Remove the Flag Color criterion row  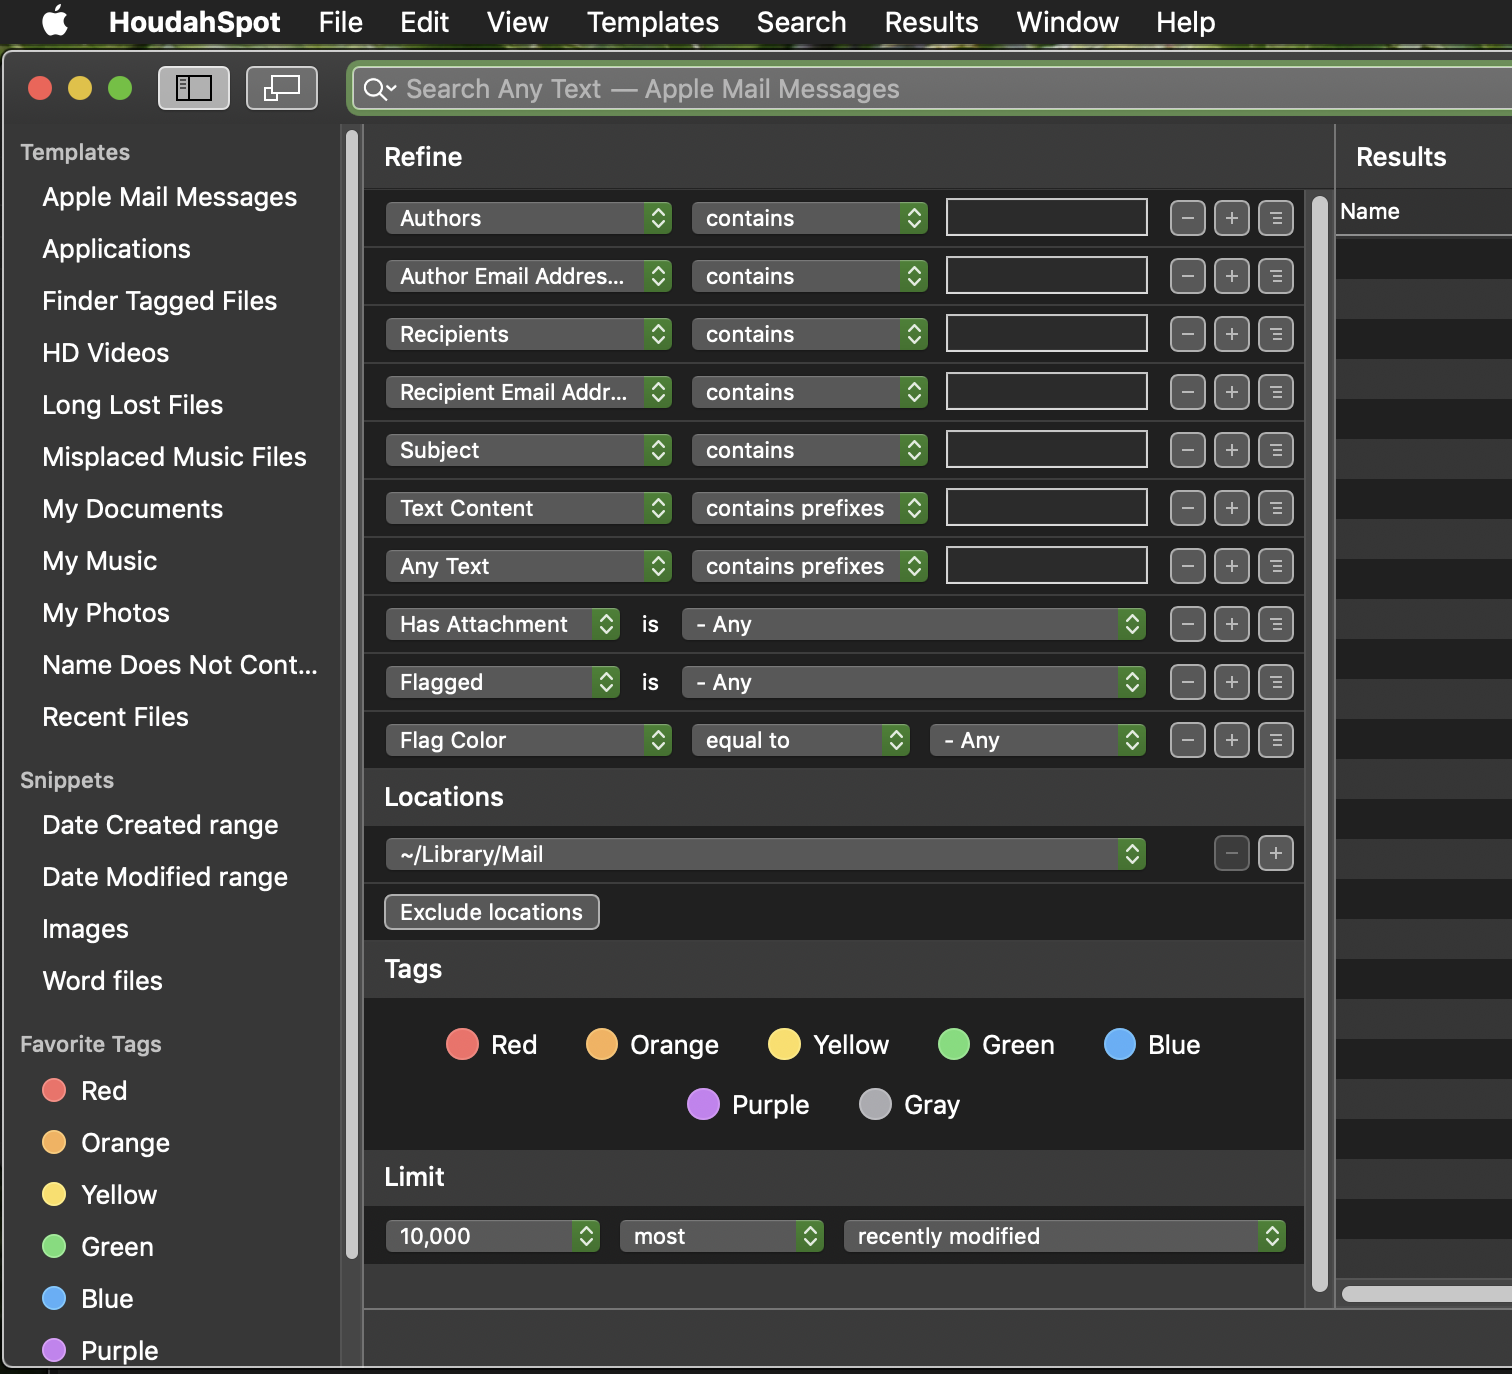point(1188,740)
